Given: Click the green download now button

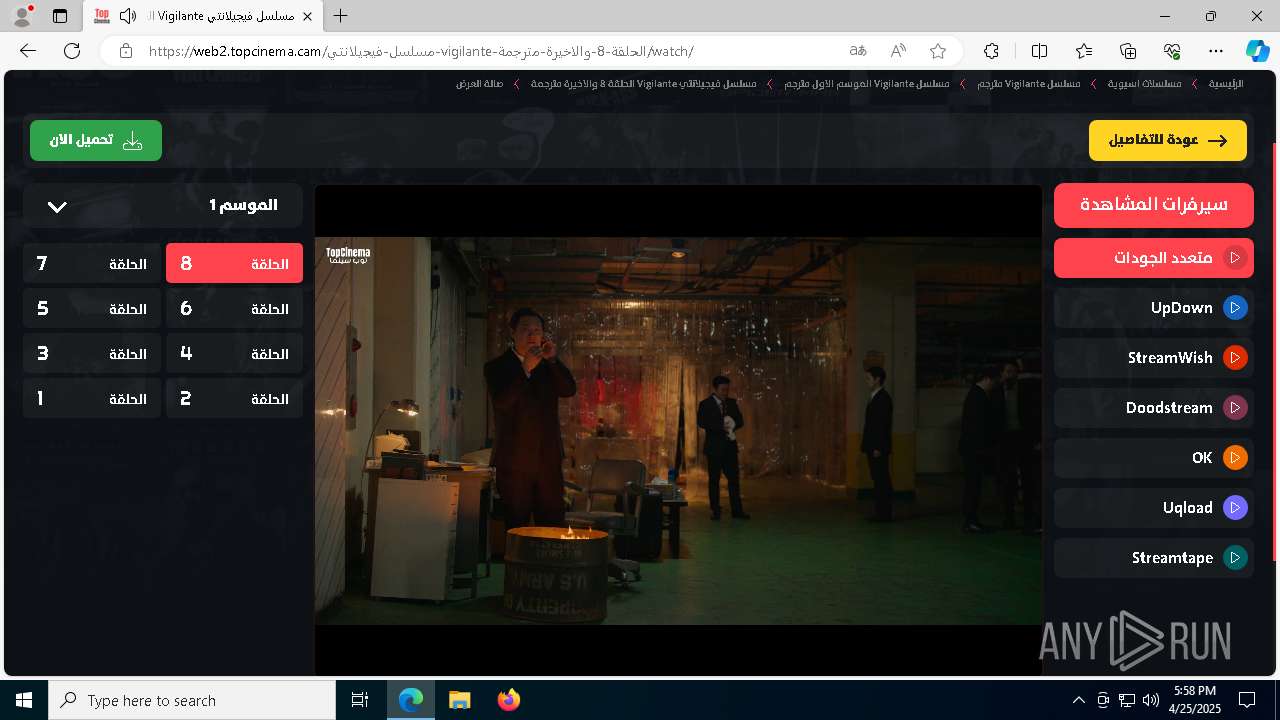Looking at the screenshot, I should point(96,141).
